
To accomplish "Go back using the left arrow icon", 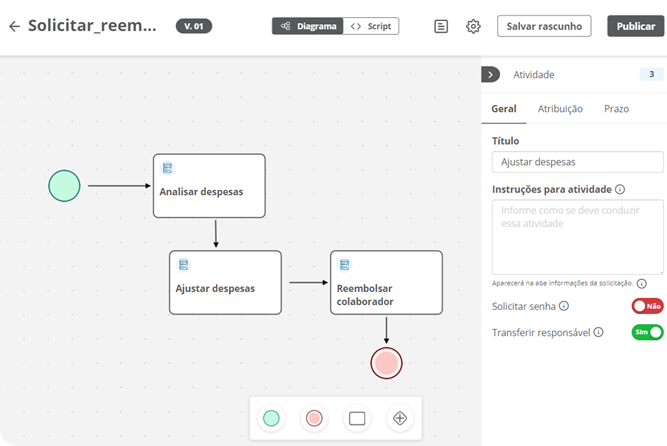I will 14,26.
